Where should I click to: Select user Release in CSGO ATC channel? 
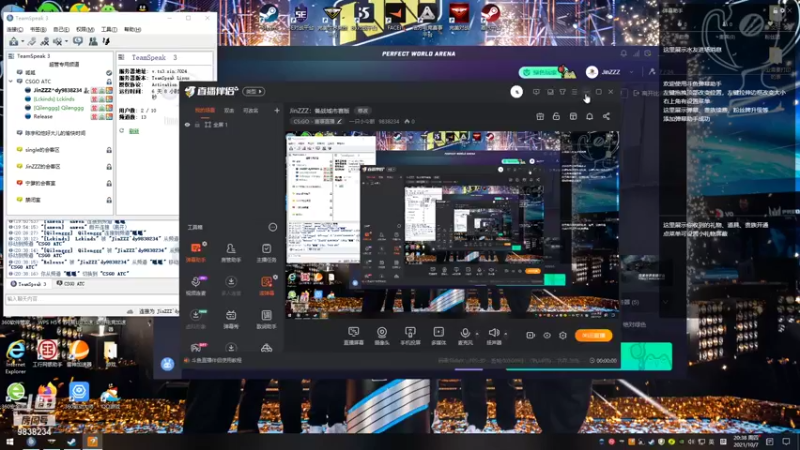coord(43,116)
